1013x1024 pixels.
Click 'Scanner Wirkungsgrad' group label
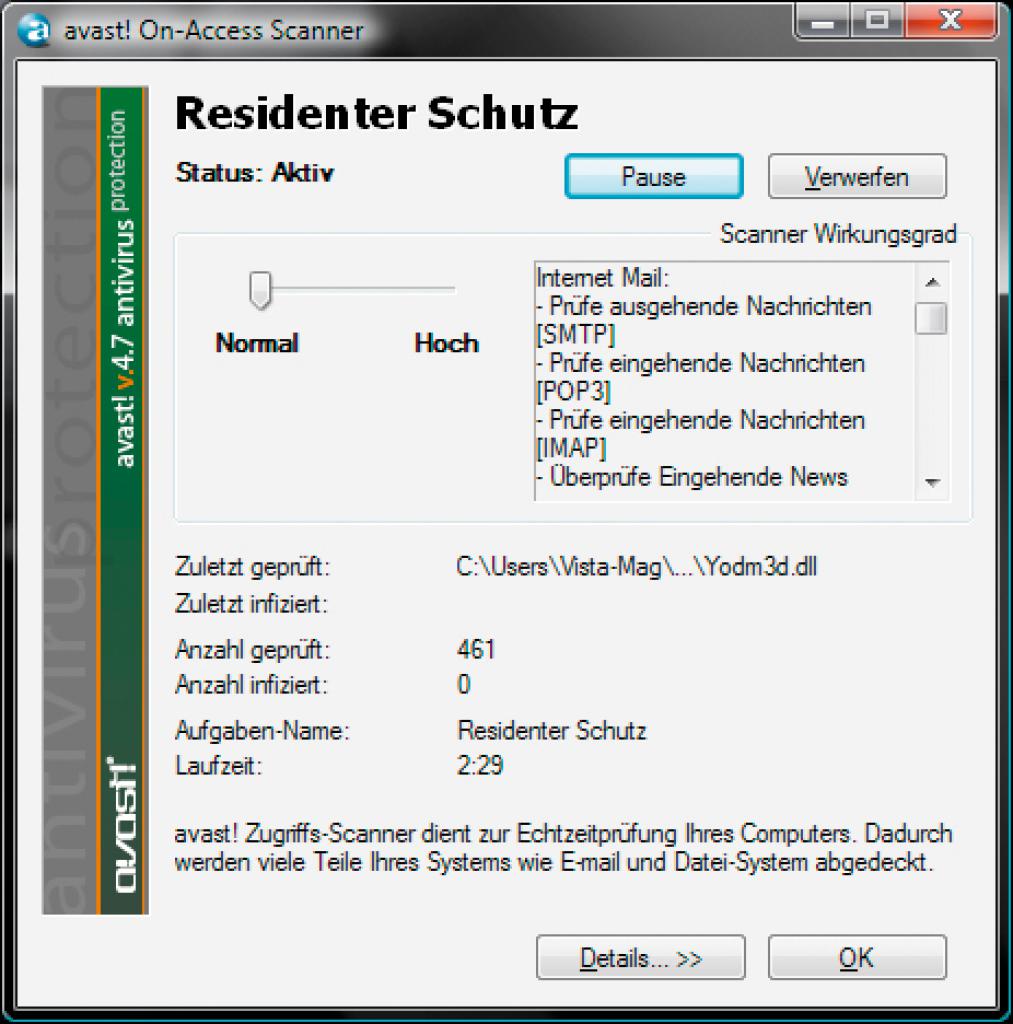(x=839, y=234)
